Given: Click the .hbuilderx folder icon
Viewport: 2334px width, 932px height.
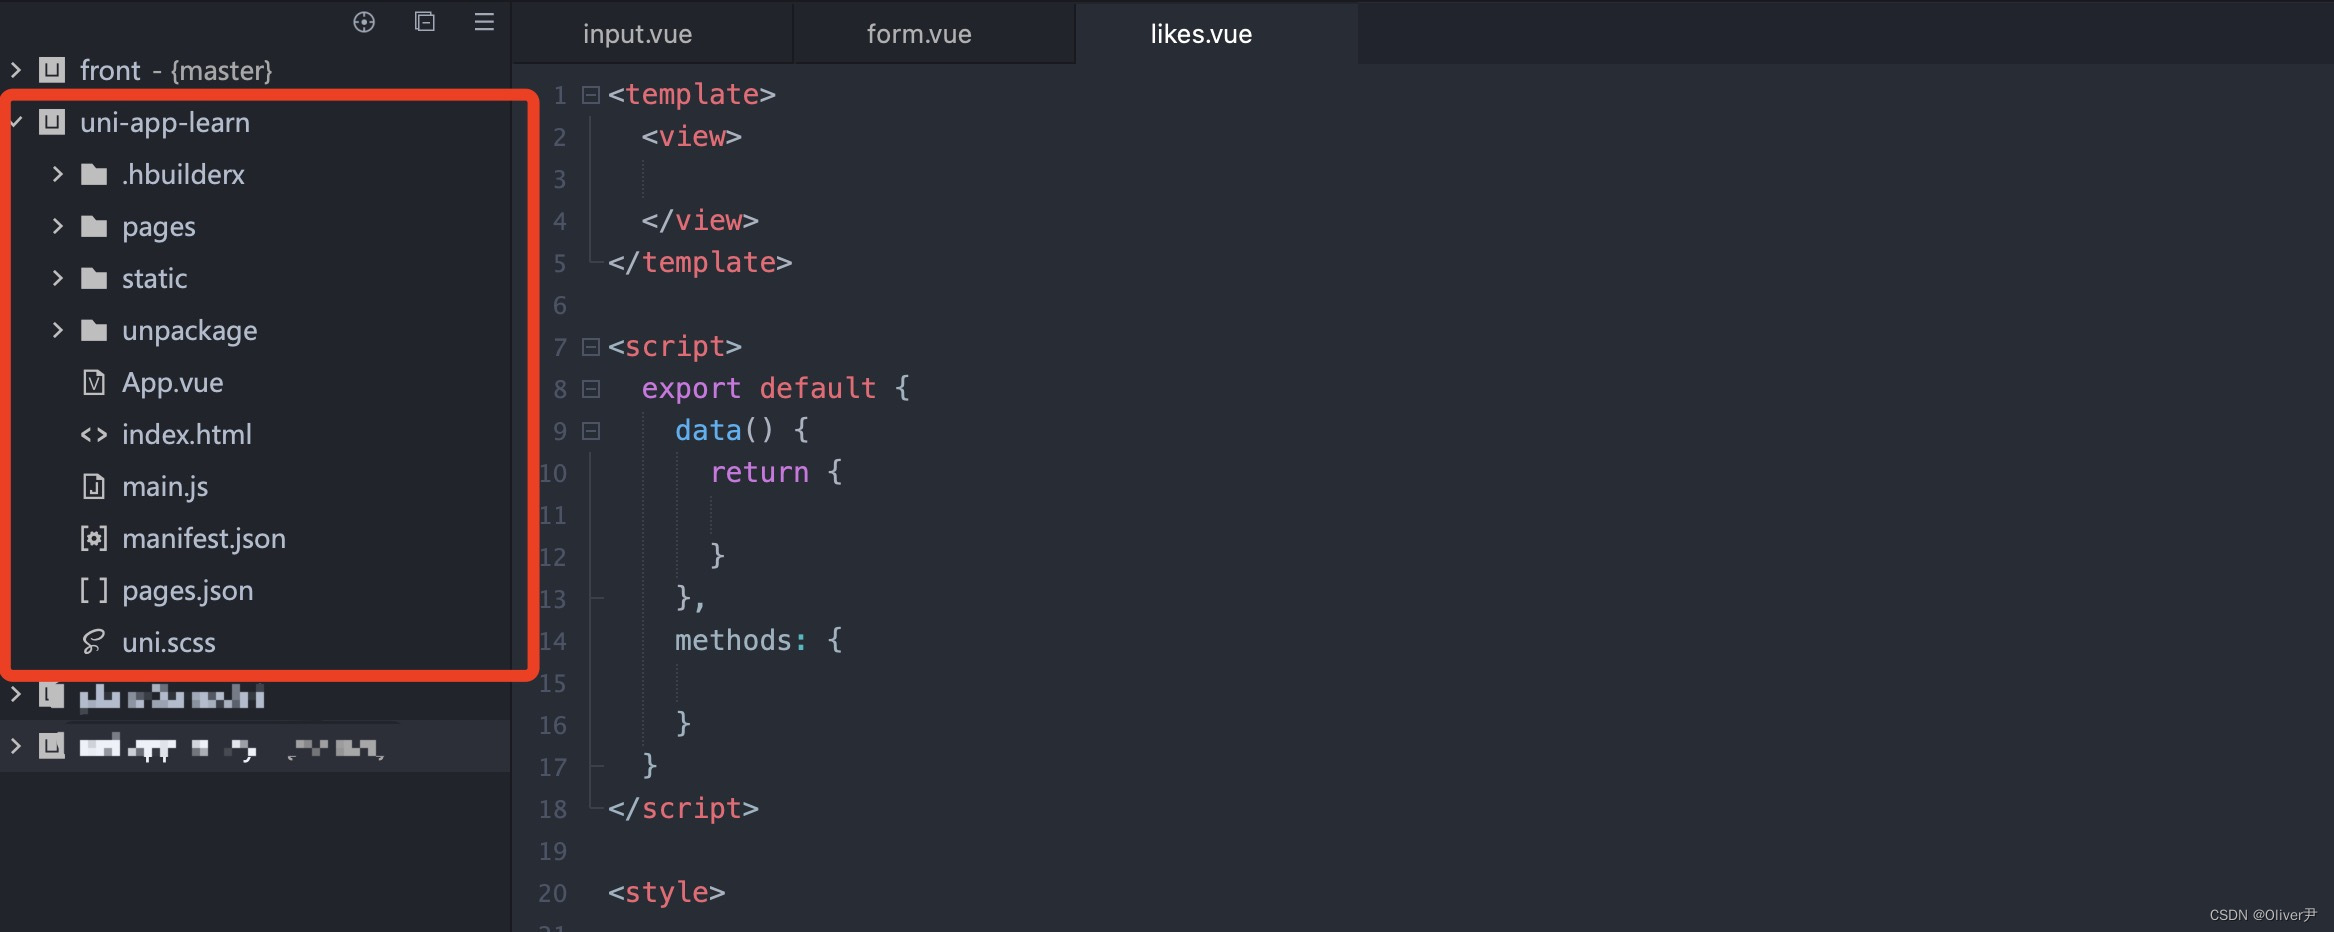Looking at the screenshot, I should (x=94, y=174).
